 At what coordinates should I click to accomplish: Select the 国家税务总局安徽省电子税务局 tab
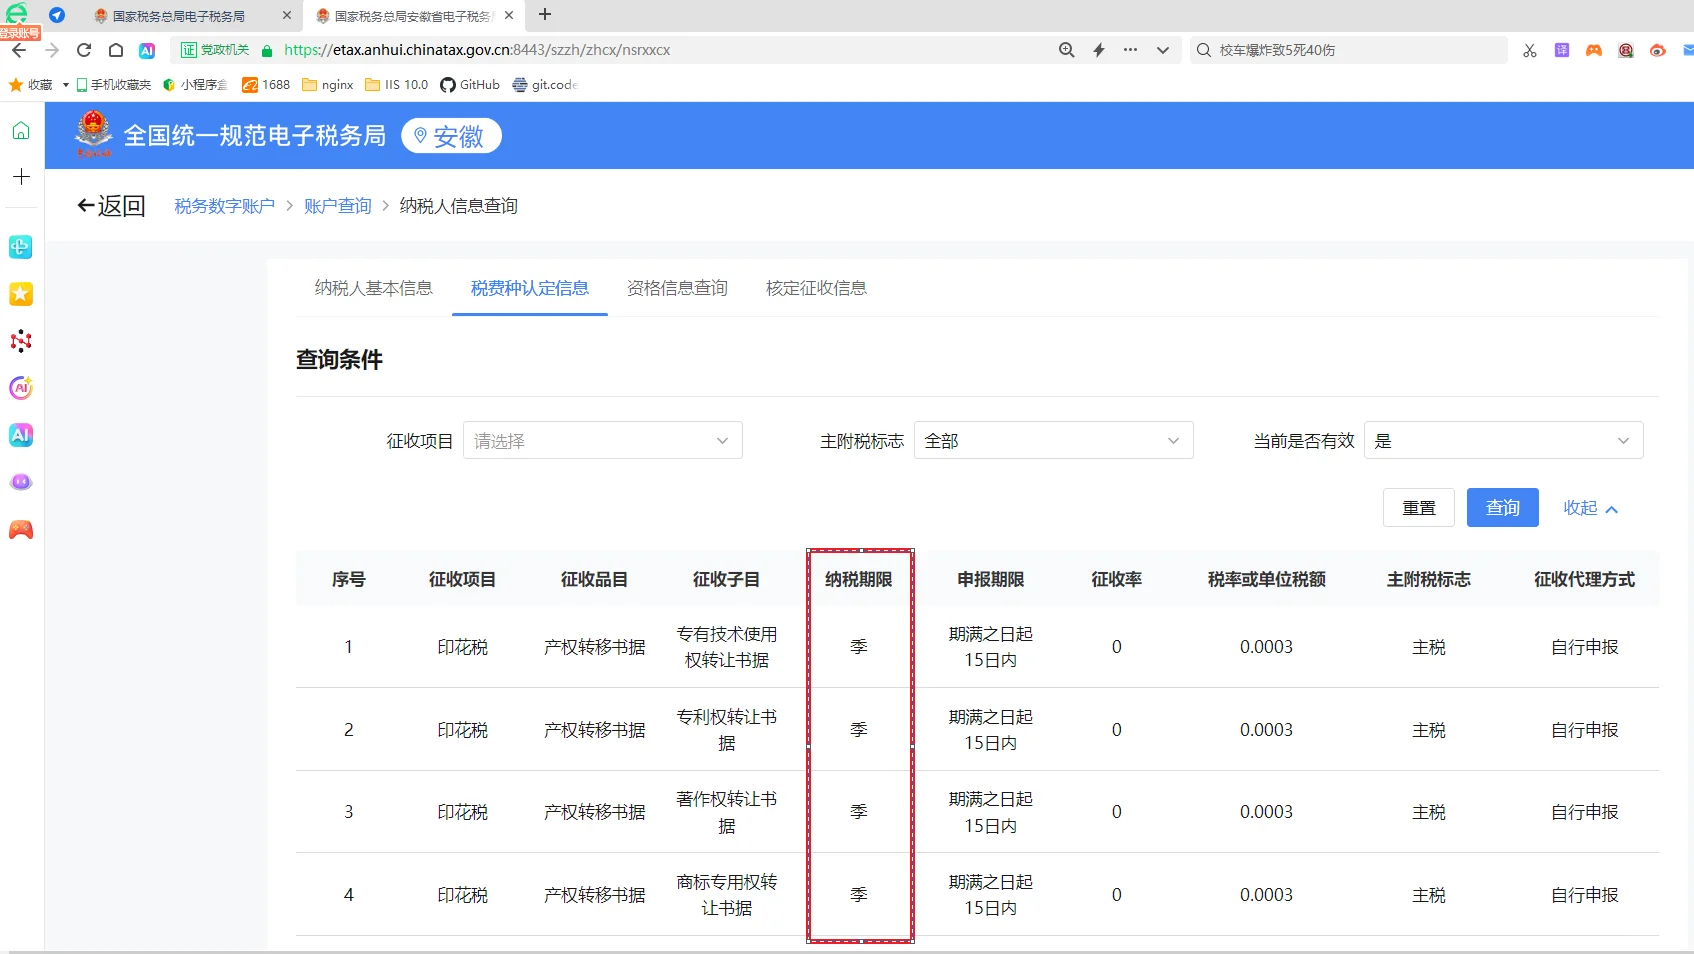[412, 16]
